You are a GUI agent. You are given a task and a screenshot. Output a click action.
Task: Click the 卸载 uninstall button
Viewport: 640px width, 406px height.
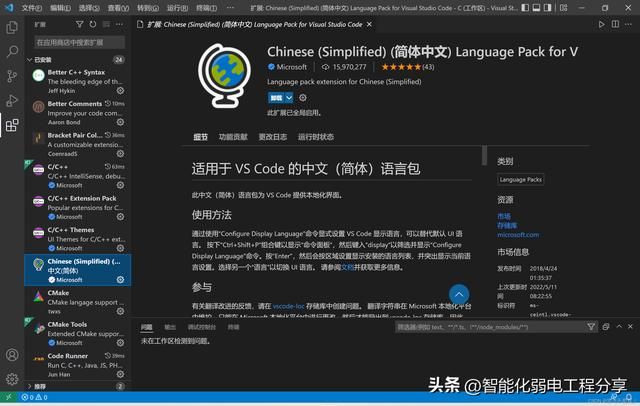[x=275, y=98]
